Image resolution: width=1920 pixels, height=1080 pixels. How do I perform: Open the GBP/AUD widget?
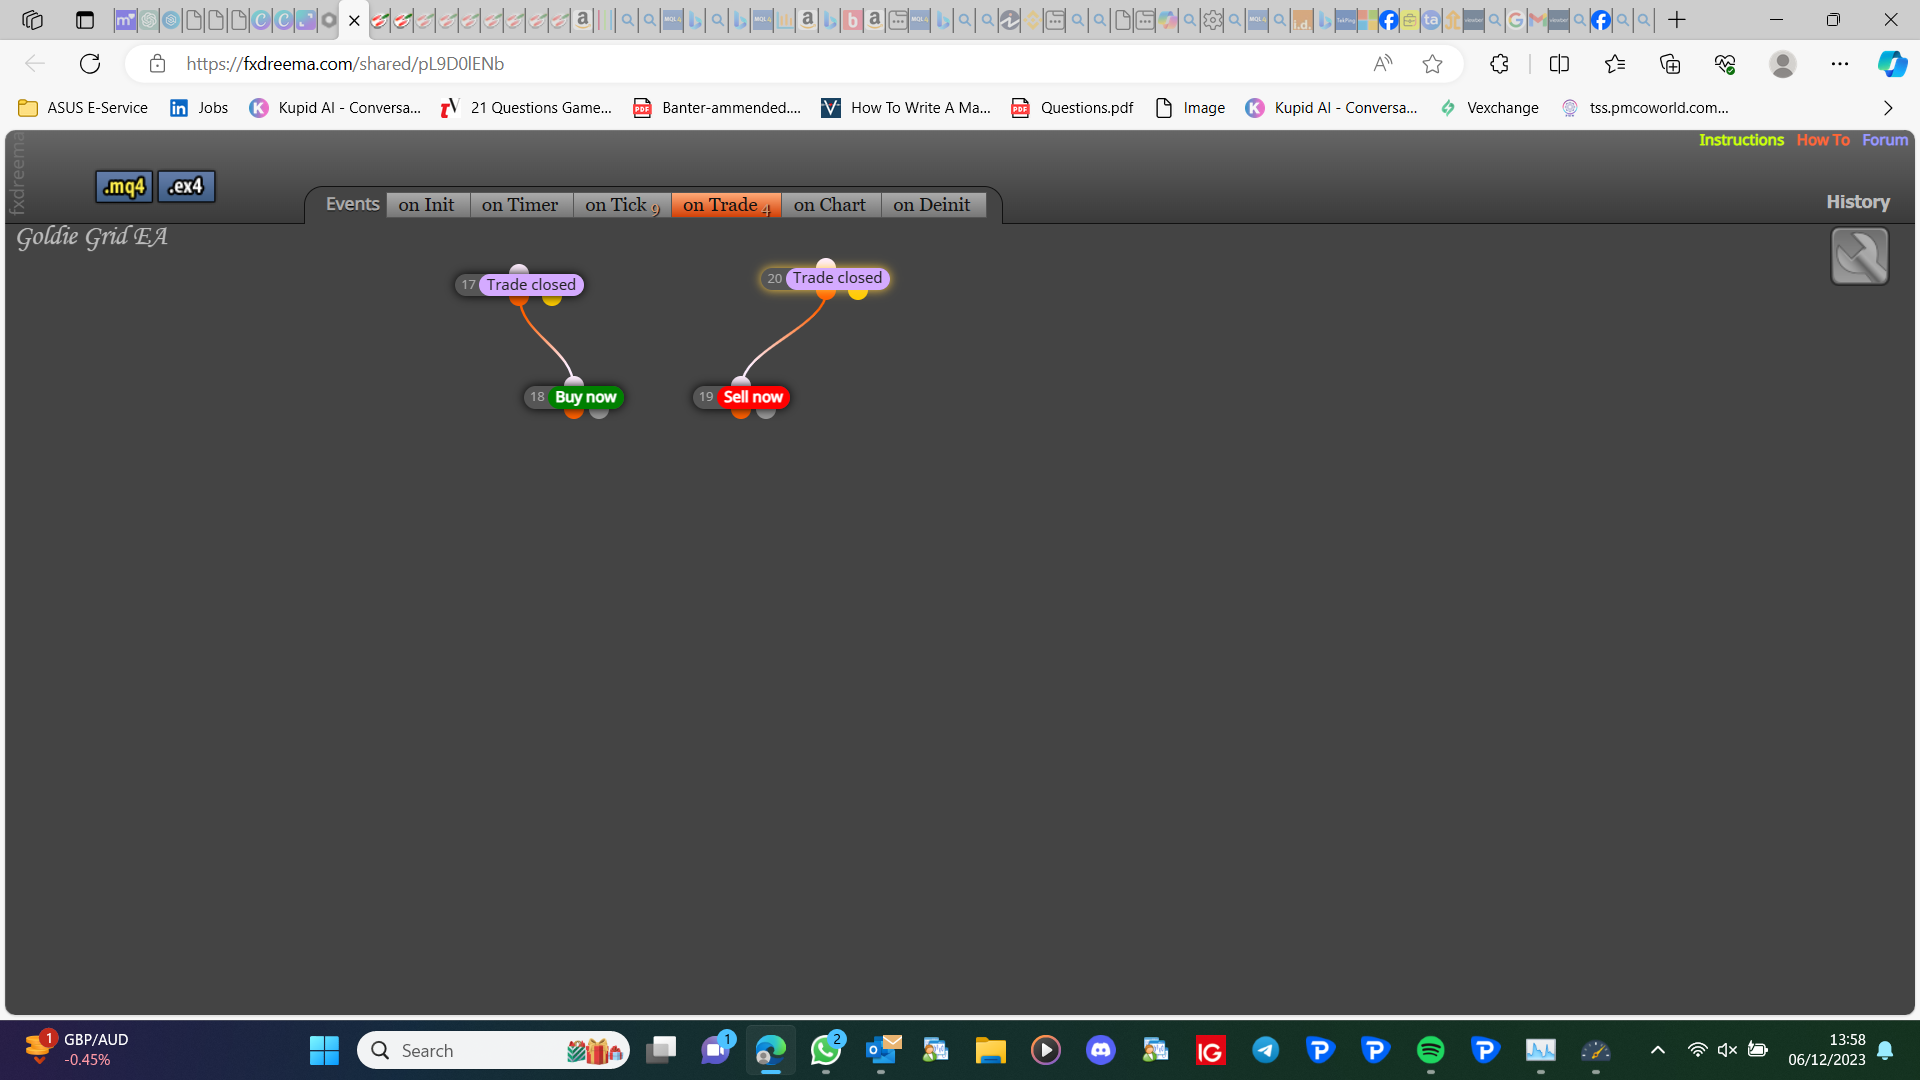point(75,1050)
